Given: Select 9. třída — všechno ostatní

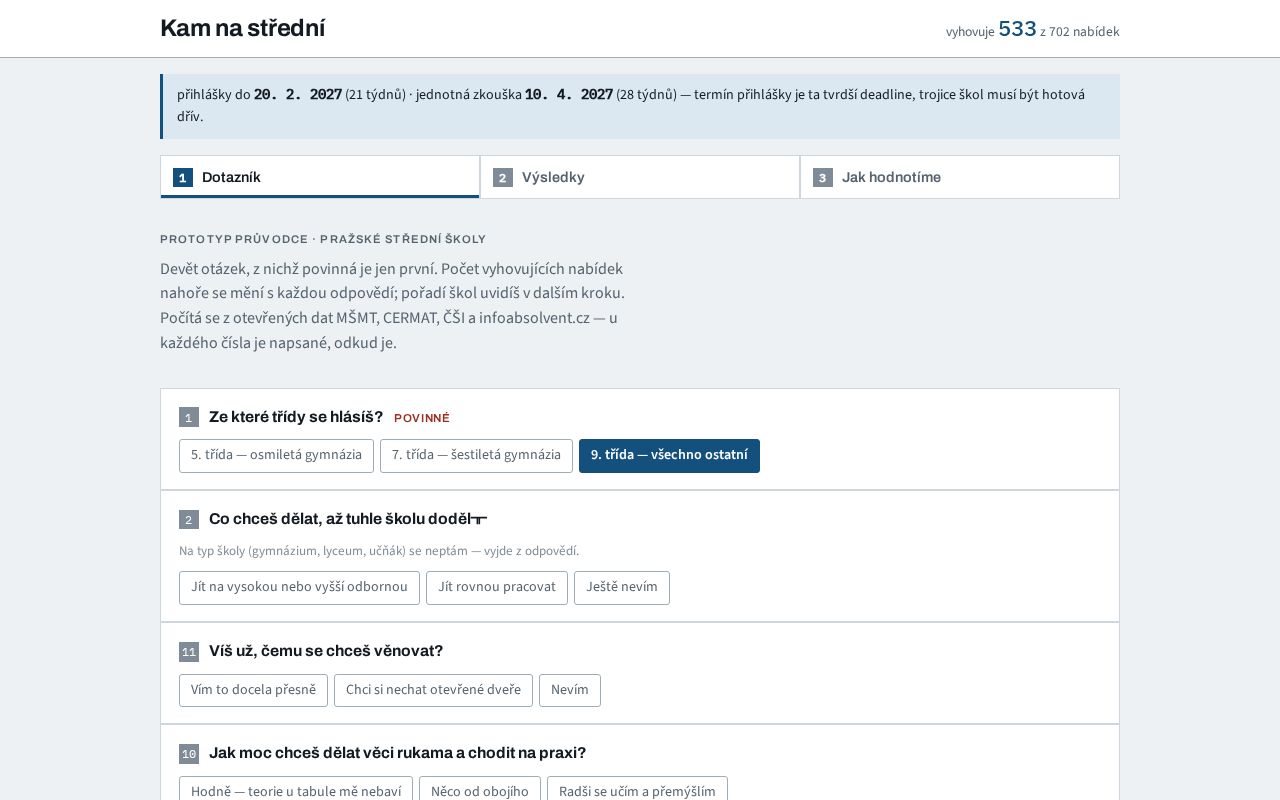Looking at the screenshot, I should pyautogui.click(x=669, y=456).
